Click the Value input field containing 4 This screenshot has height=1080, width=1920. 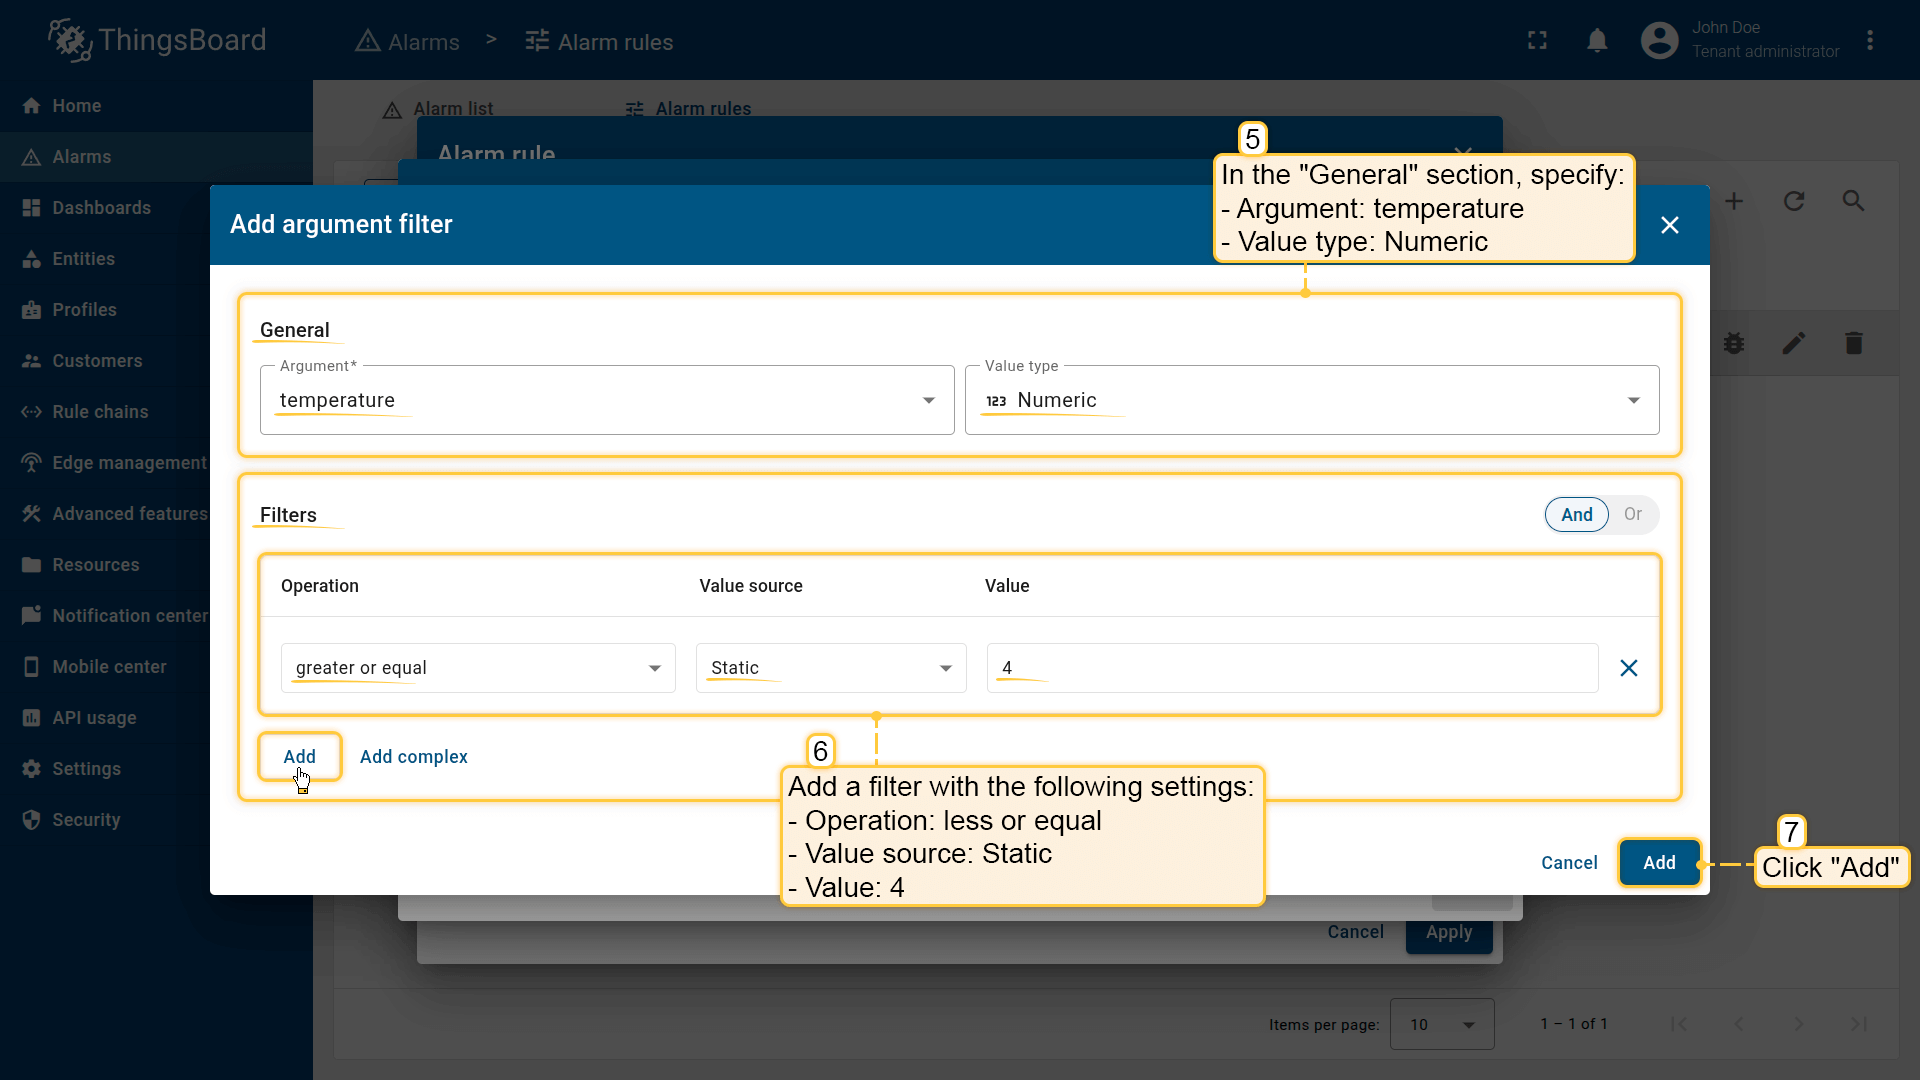1291,668
